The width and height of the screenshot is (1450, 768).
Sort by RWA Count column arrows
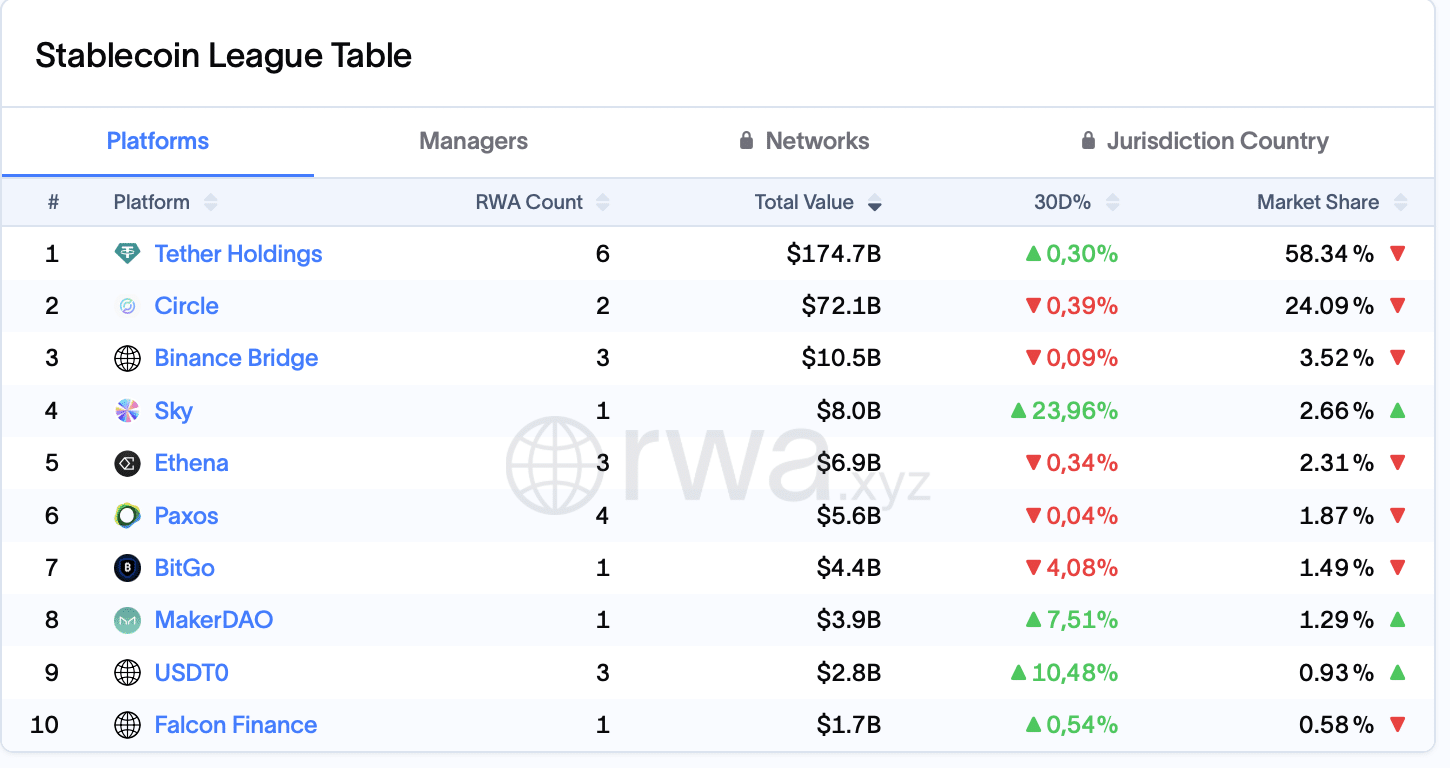[602, 203]
